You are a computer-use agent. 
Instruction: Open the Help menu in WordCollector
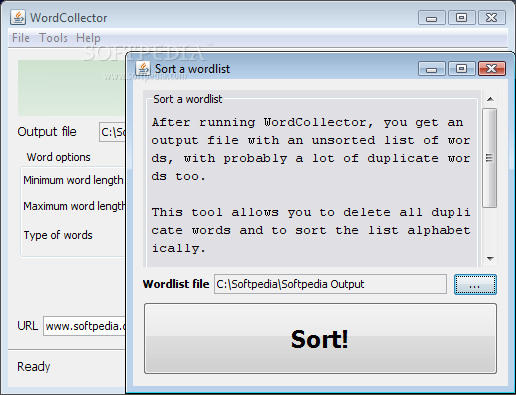[88, 38]
